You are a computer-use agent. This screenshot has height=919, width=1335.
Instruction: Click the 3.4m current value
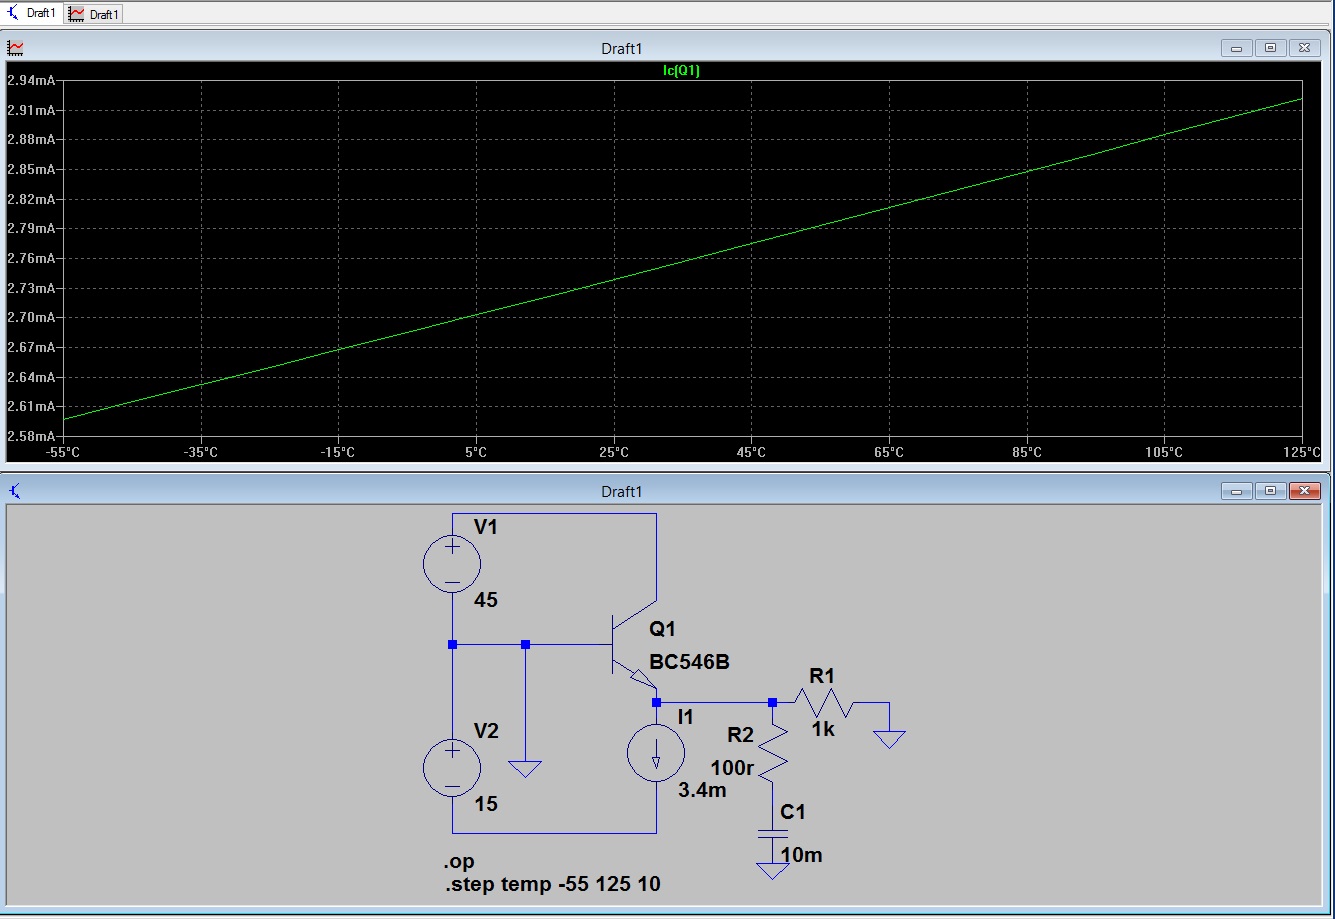(702, 790)
